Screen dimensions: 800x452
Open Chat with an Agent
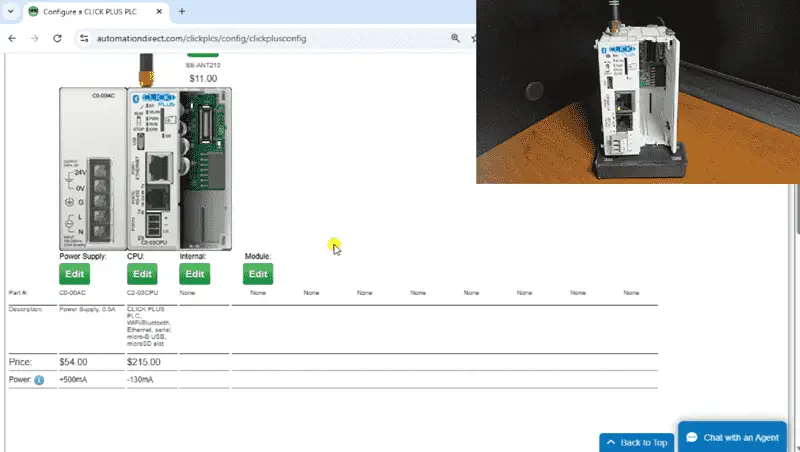732,437
